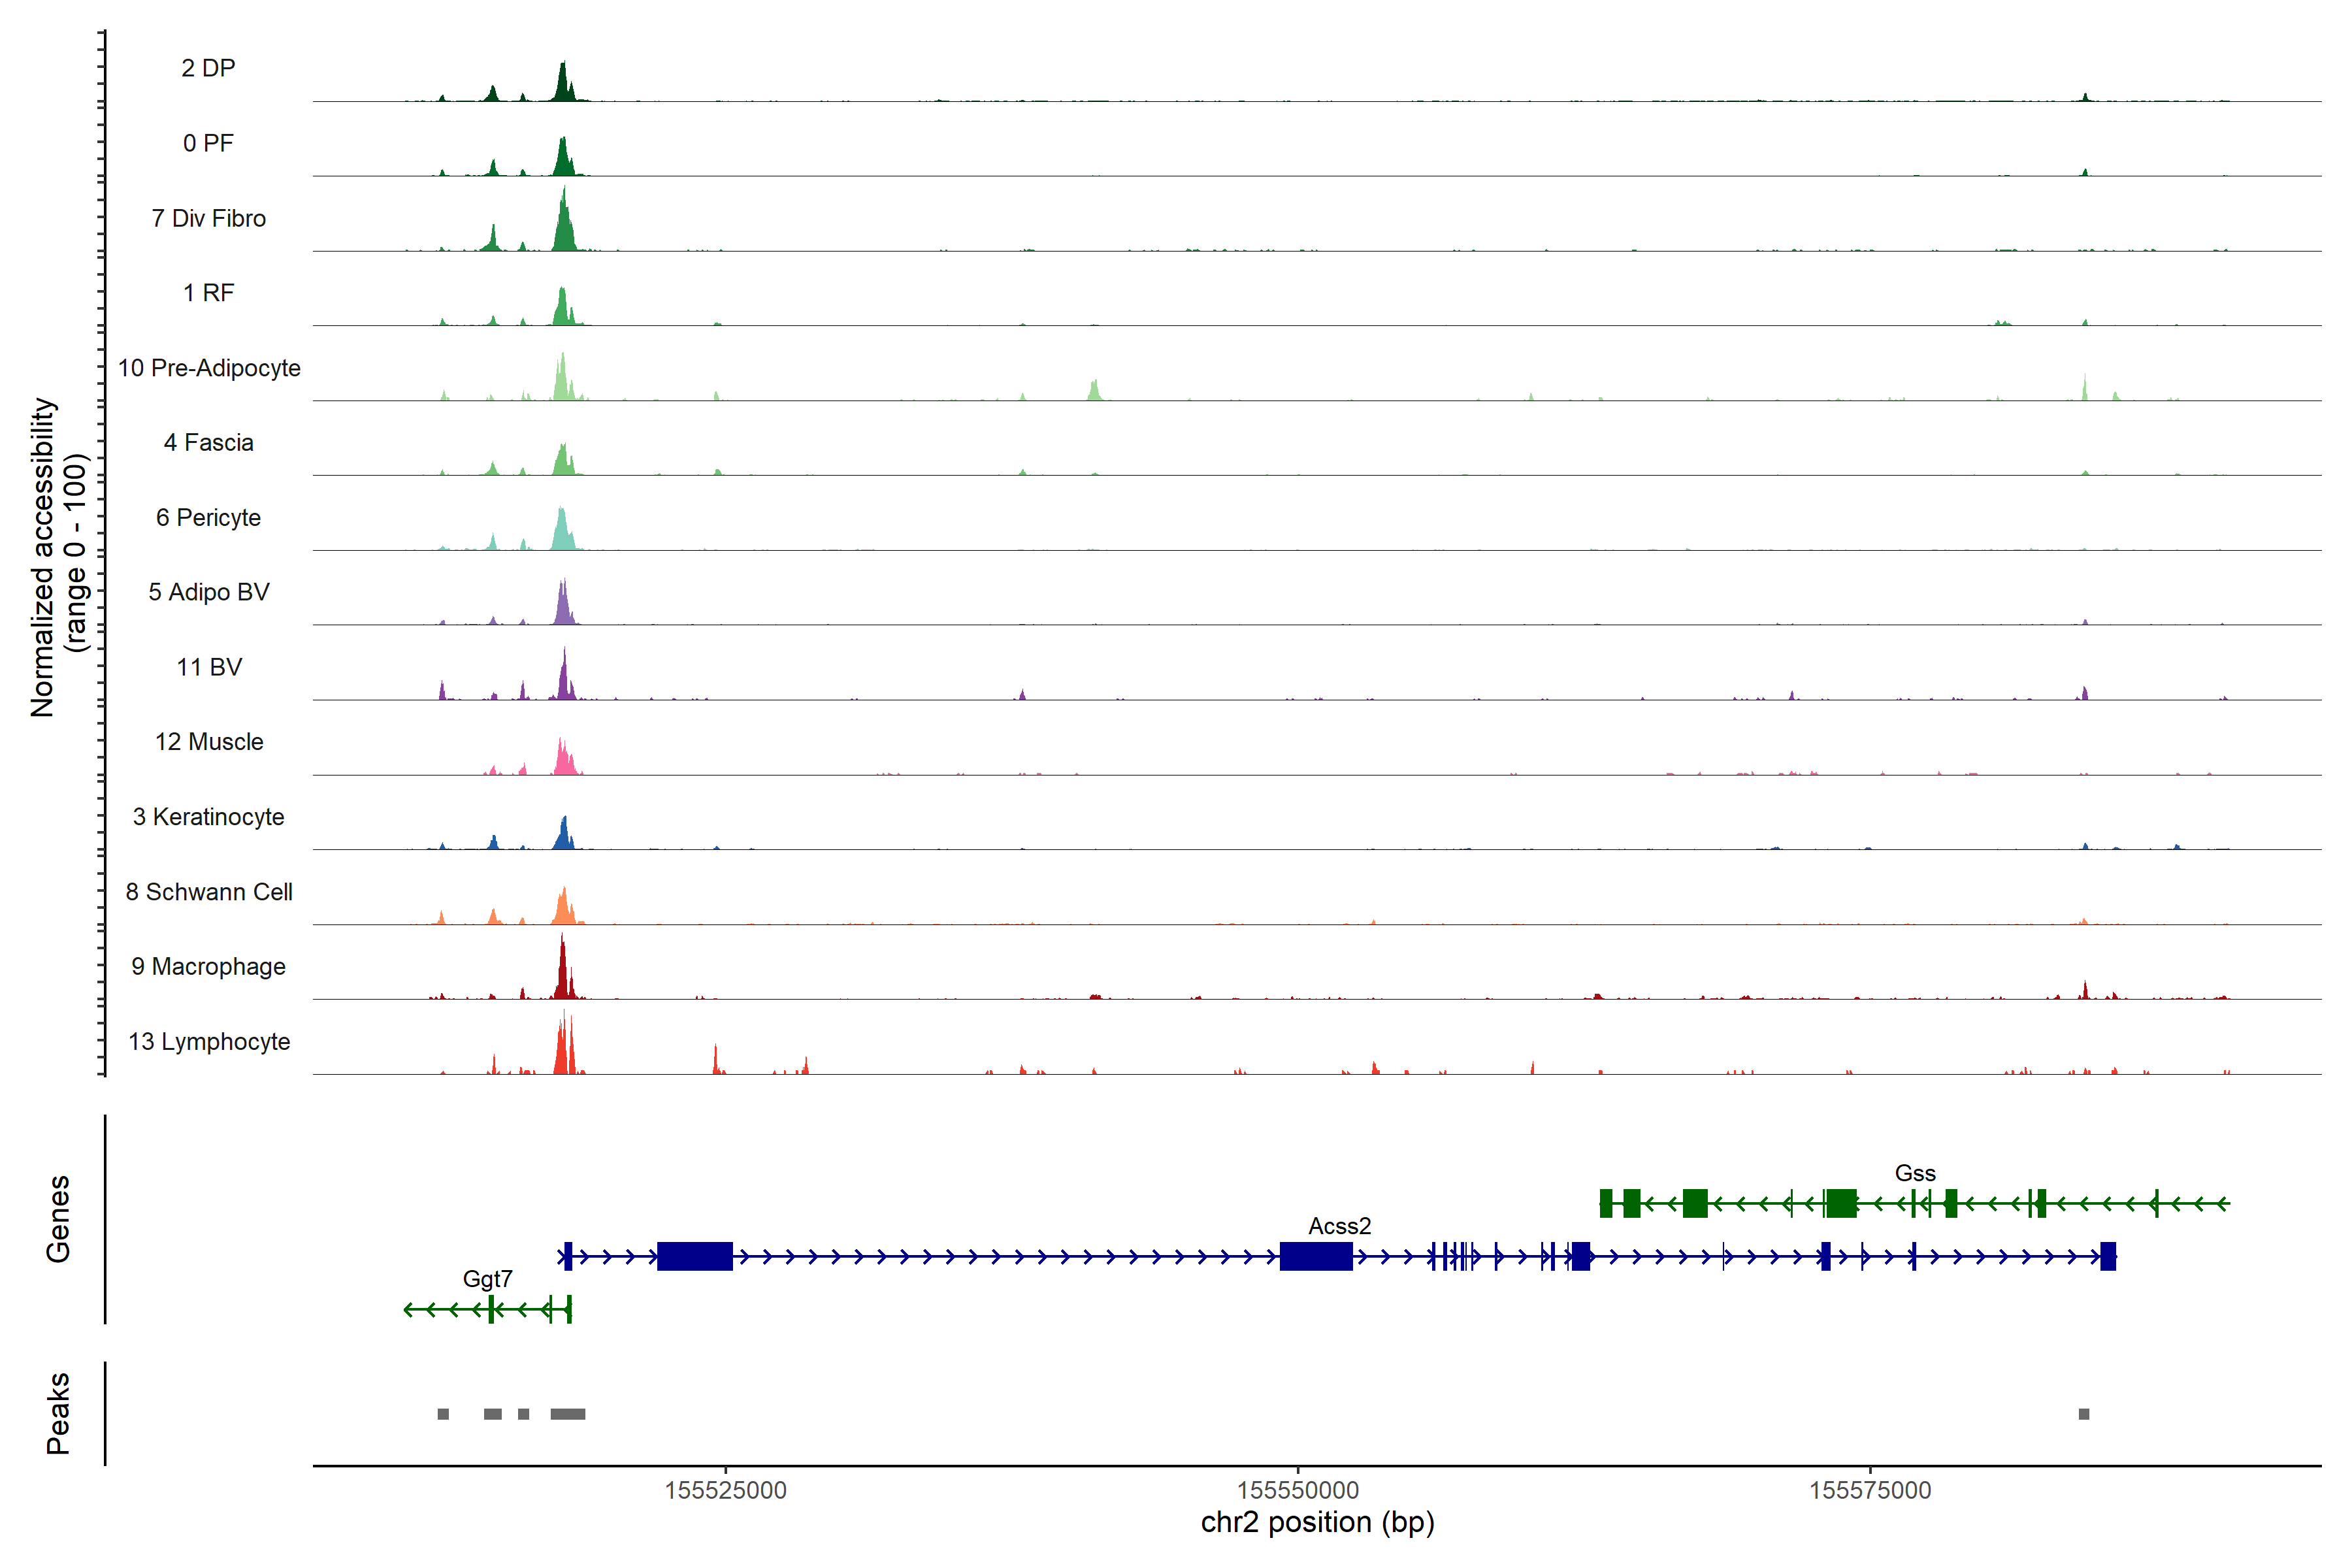Click the chr2 position (bp) axis title
Image resolution: width=2352 pixels, height=1568 pixels.
pos(1317,1523)
